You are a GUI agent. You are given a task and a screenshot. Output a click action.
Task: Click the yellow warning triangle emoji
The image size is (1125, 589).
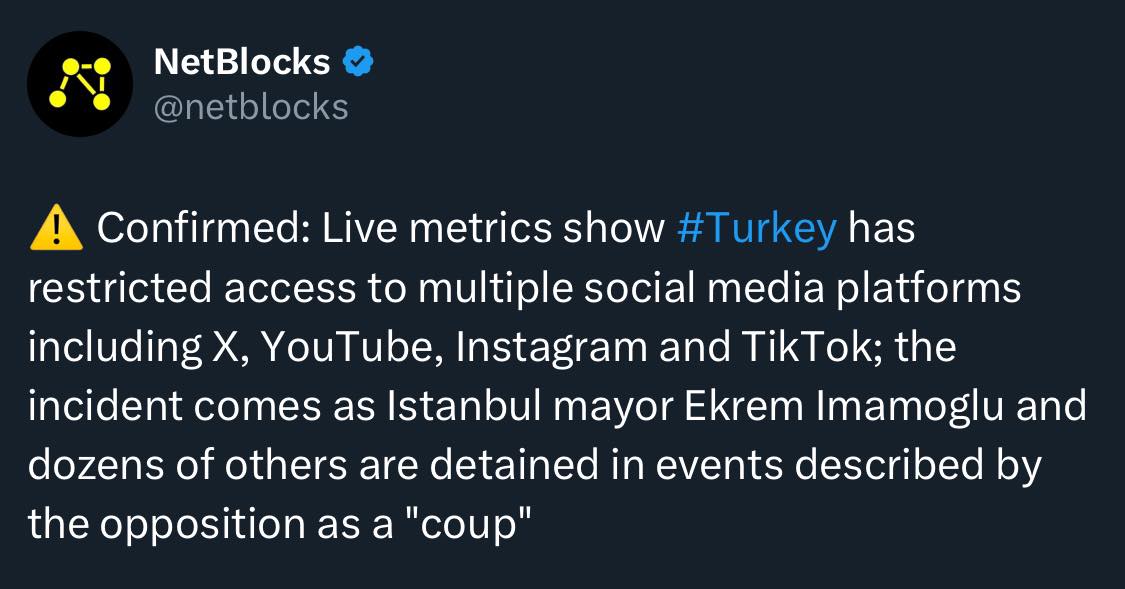[x=56, y=227]
